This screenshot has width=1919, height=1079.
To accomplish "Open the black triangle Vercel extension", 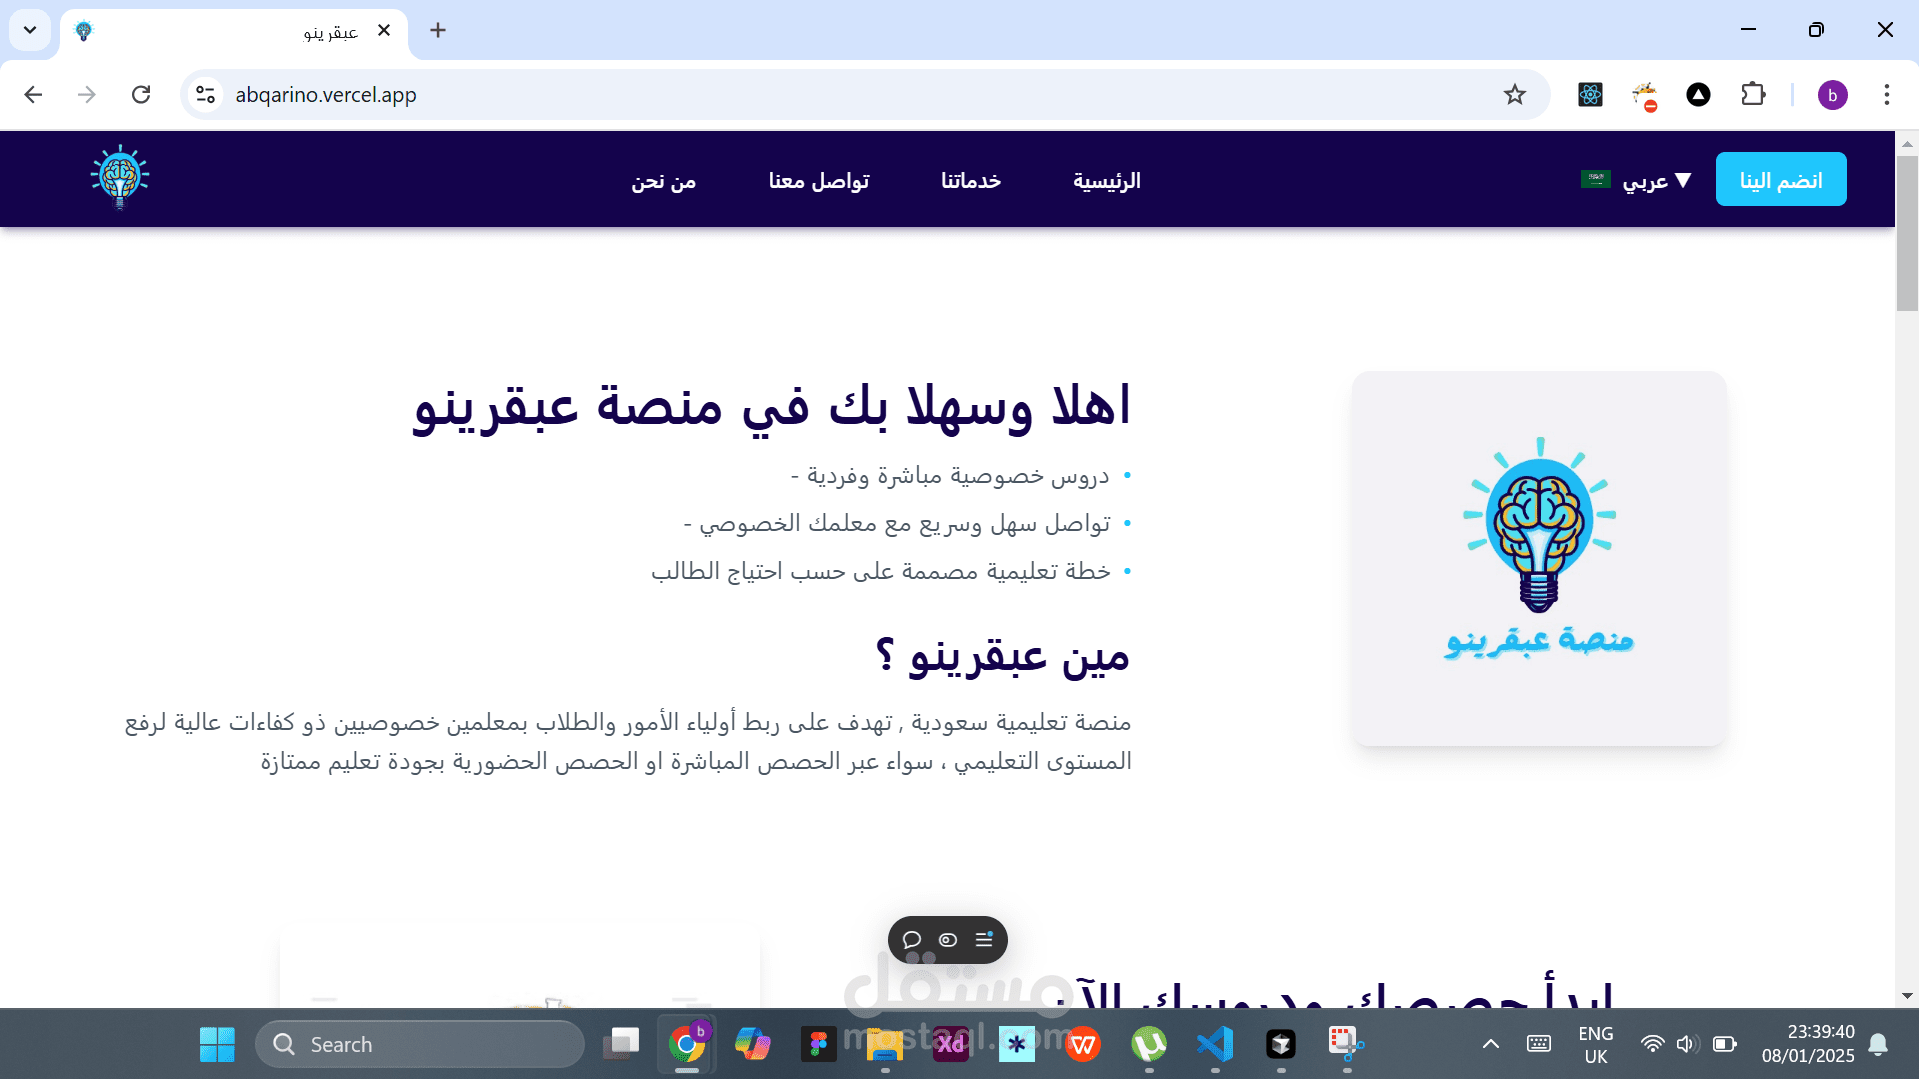I will (x=1698, y=95).
